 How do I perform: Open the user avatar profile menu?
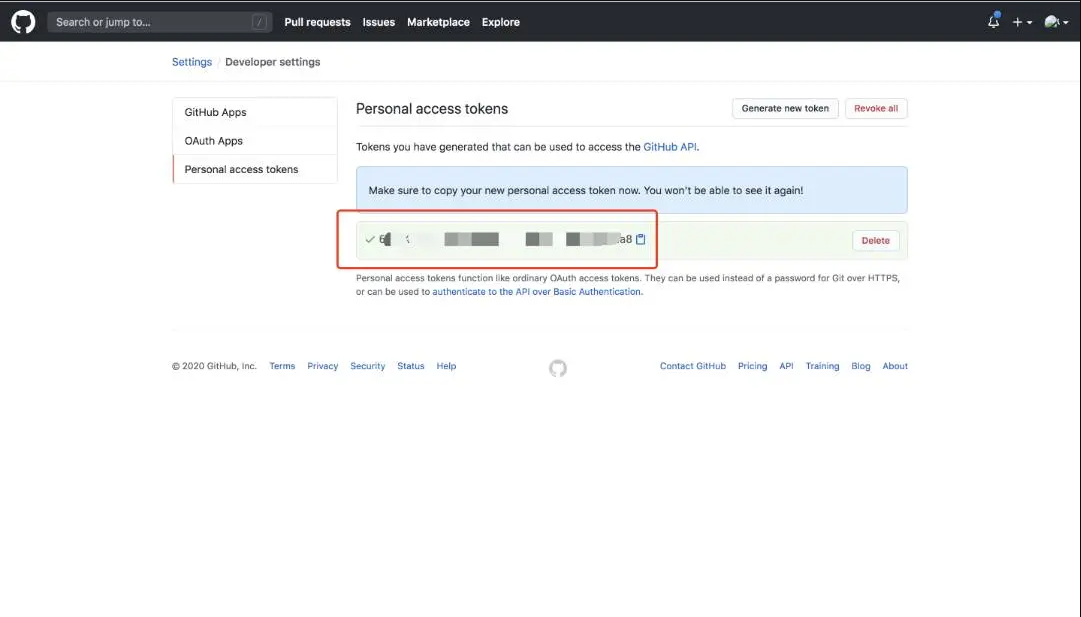[1054, 22]
